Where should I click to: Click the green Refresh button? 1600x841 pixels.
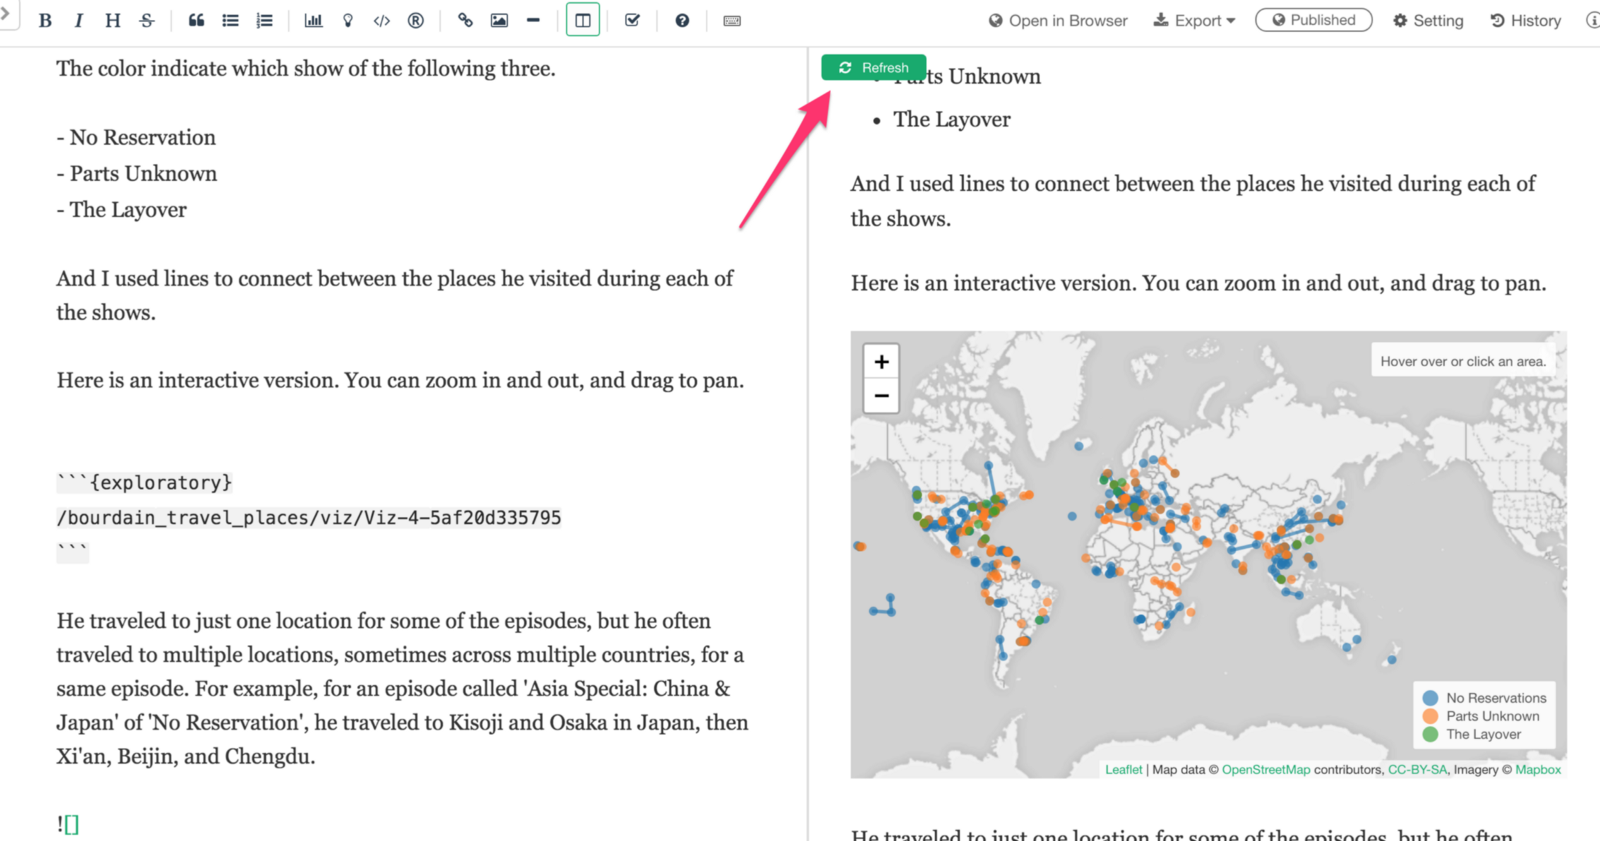[874, 68]
